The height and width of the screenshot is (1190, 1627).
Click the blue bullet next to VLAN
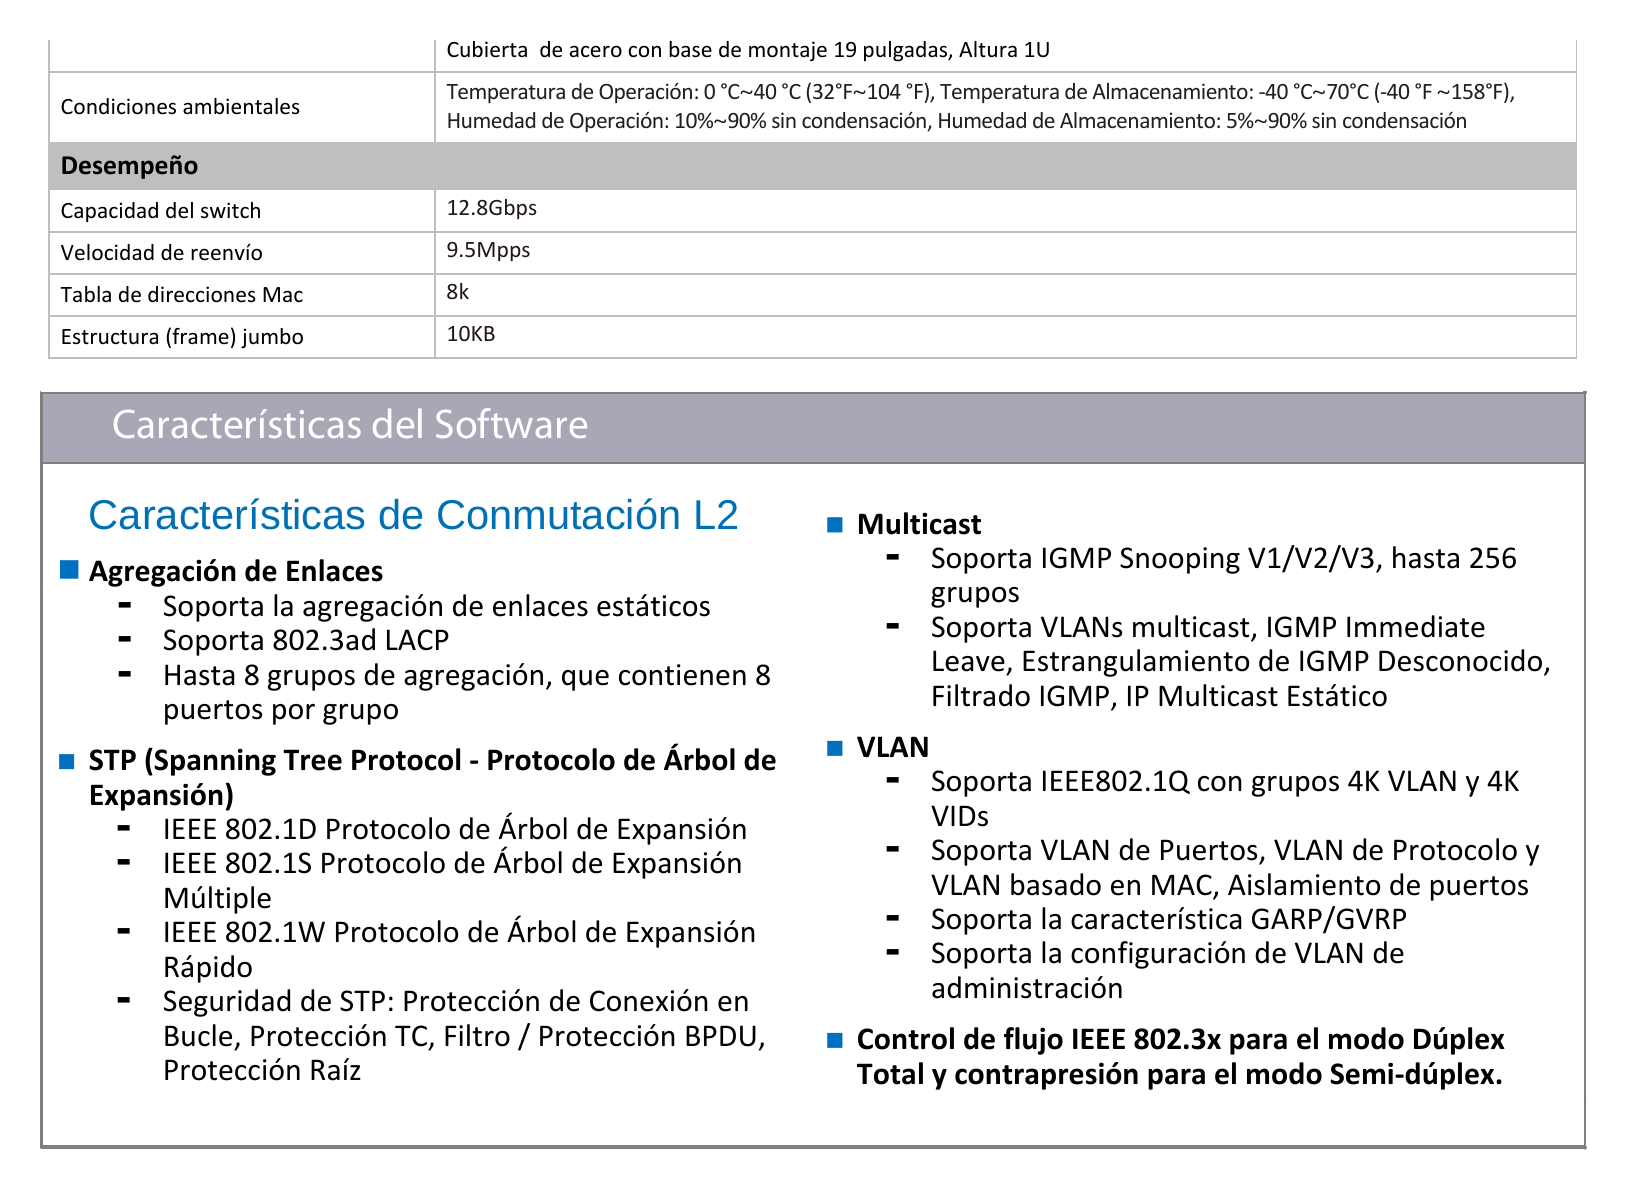(x=835, y=748)
